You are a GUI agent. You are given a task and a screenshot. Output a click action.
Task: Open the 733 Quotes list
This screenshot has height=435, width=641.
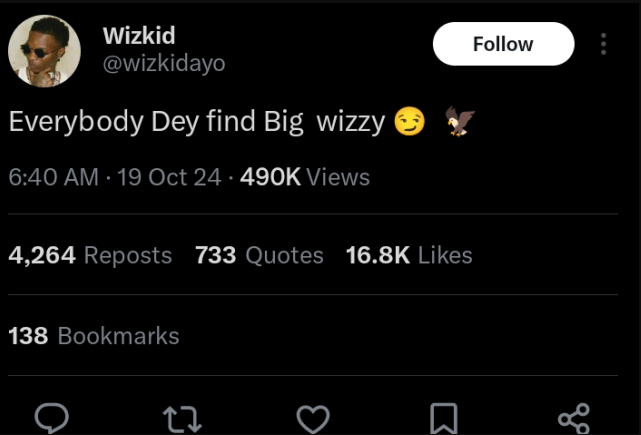click(259, 255)
